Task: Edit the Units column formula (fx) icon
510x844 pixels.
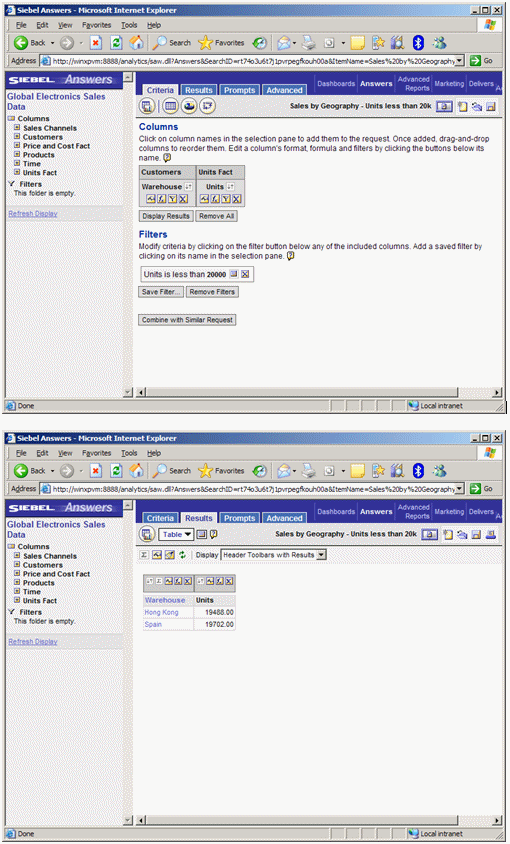Action: pyautogui.click(x=215, y=199)
